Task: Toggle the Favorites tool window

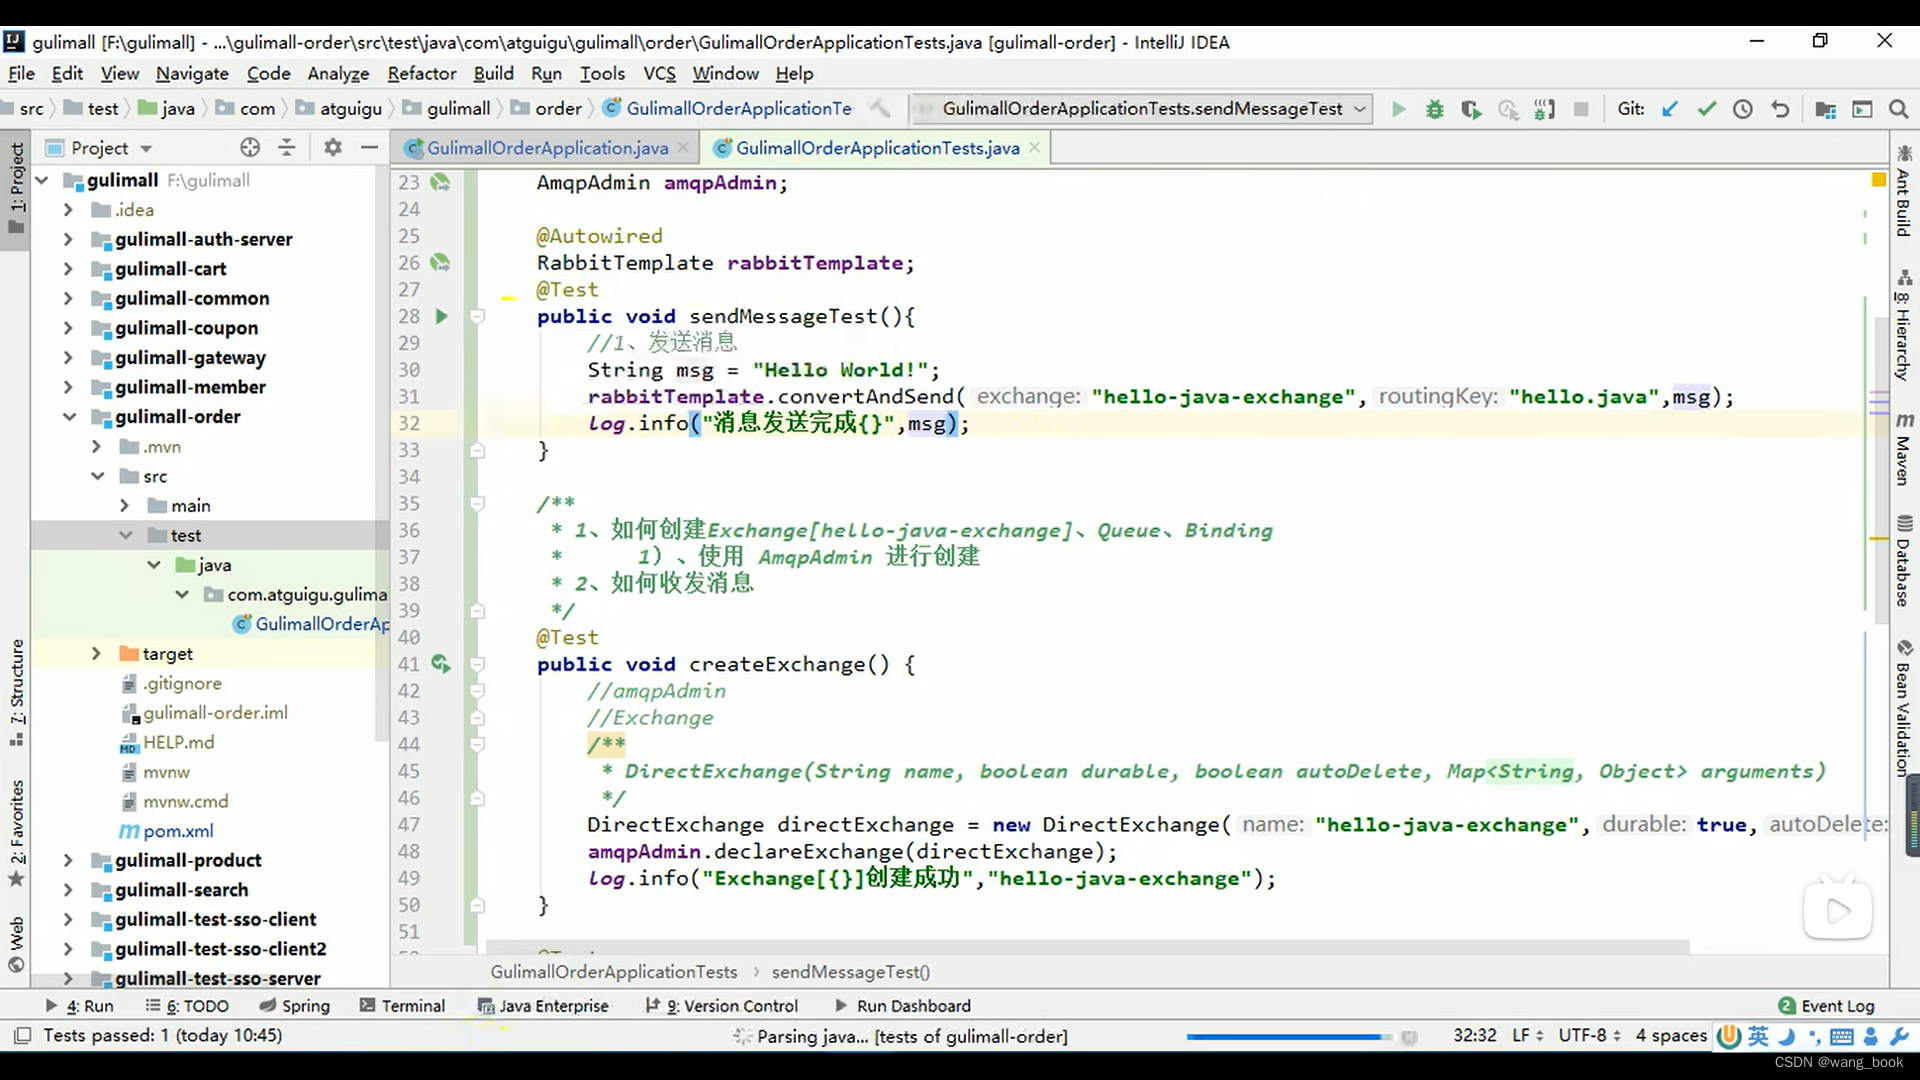Action: click(x=16, y=833)
